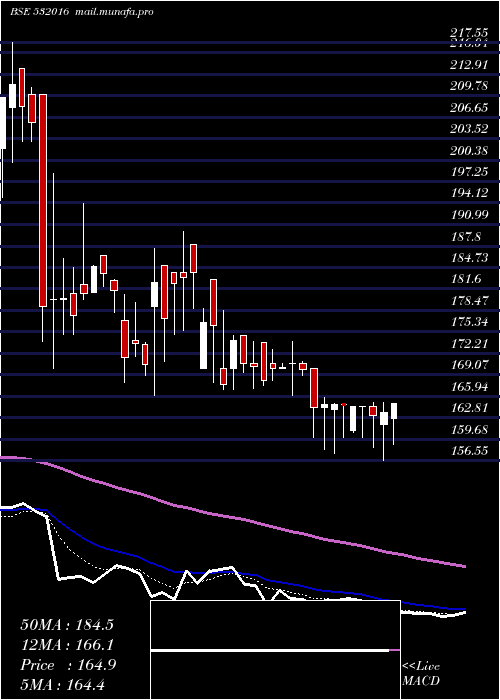This screenshot has width=500, height=700.
Task: Click the '5MA : 164.4' readout
Action: tap(62, 685)
